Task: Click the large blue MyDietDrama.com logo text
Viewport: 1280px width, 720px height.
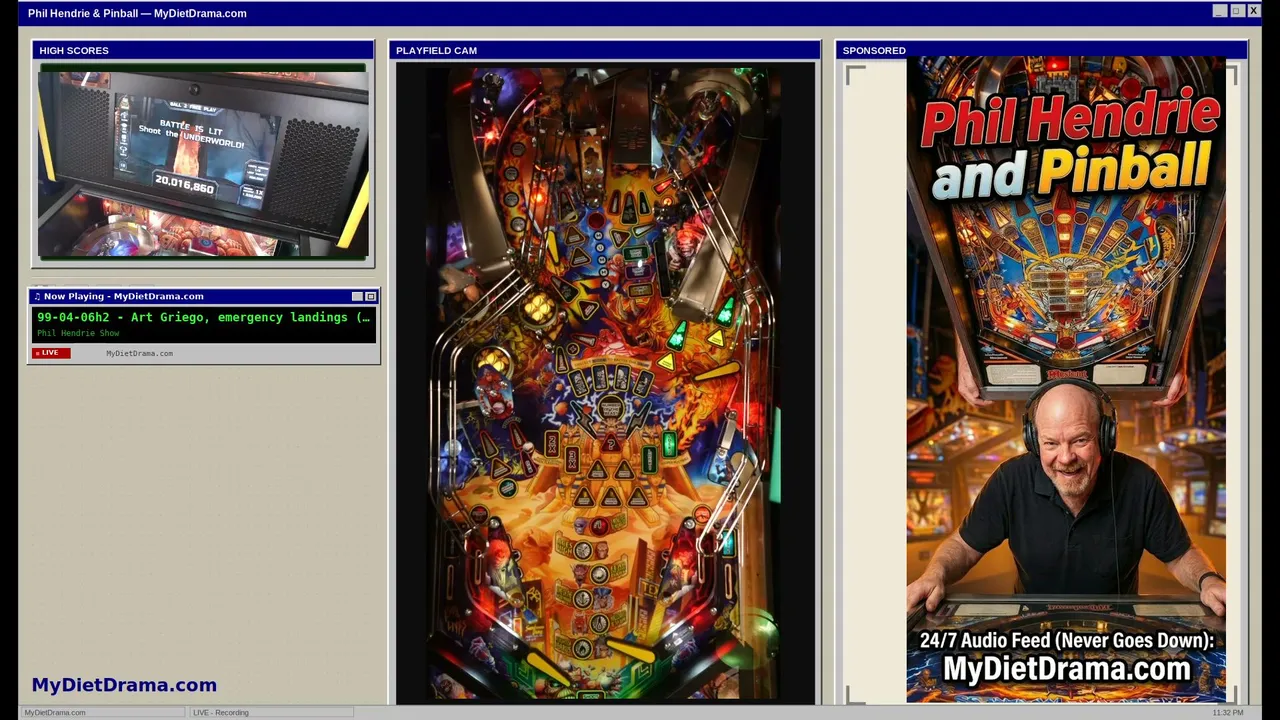Action: point(124,685)
